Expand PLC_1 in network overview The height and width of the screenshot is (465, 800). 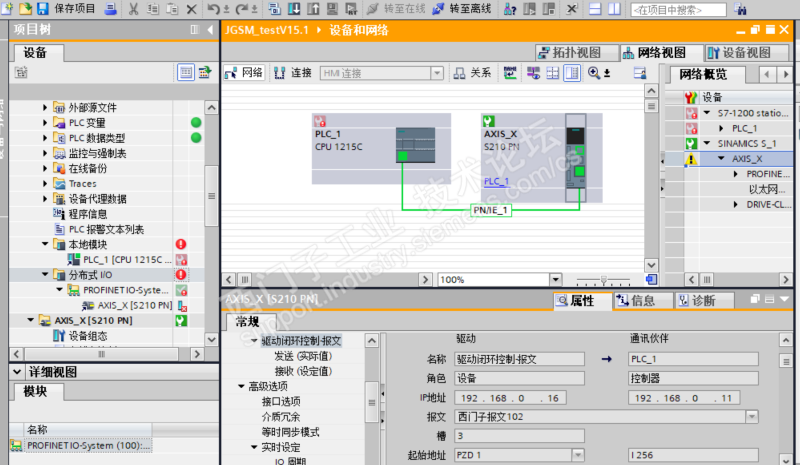click(721, 128)
